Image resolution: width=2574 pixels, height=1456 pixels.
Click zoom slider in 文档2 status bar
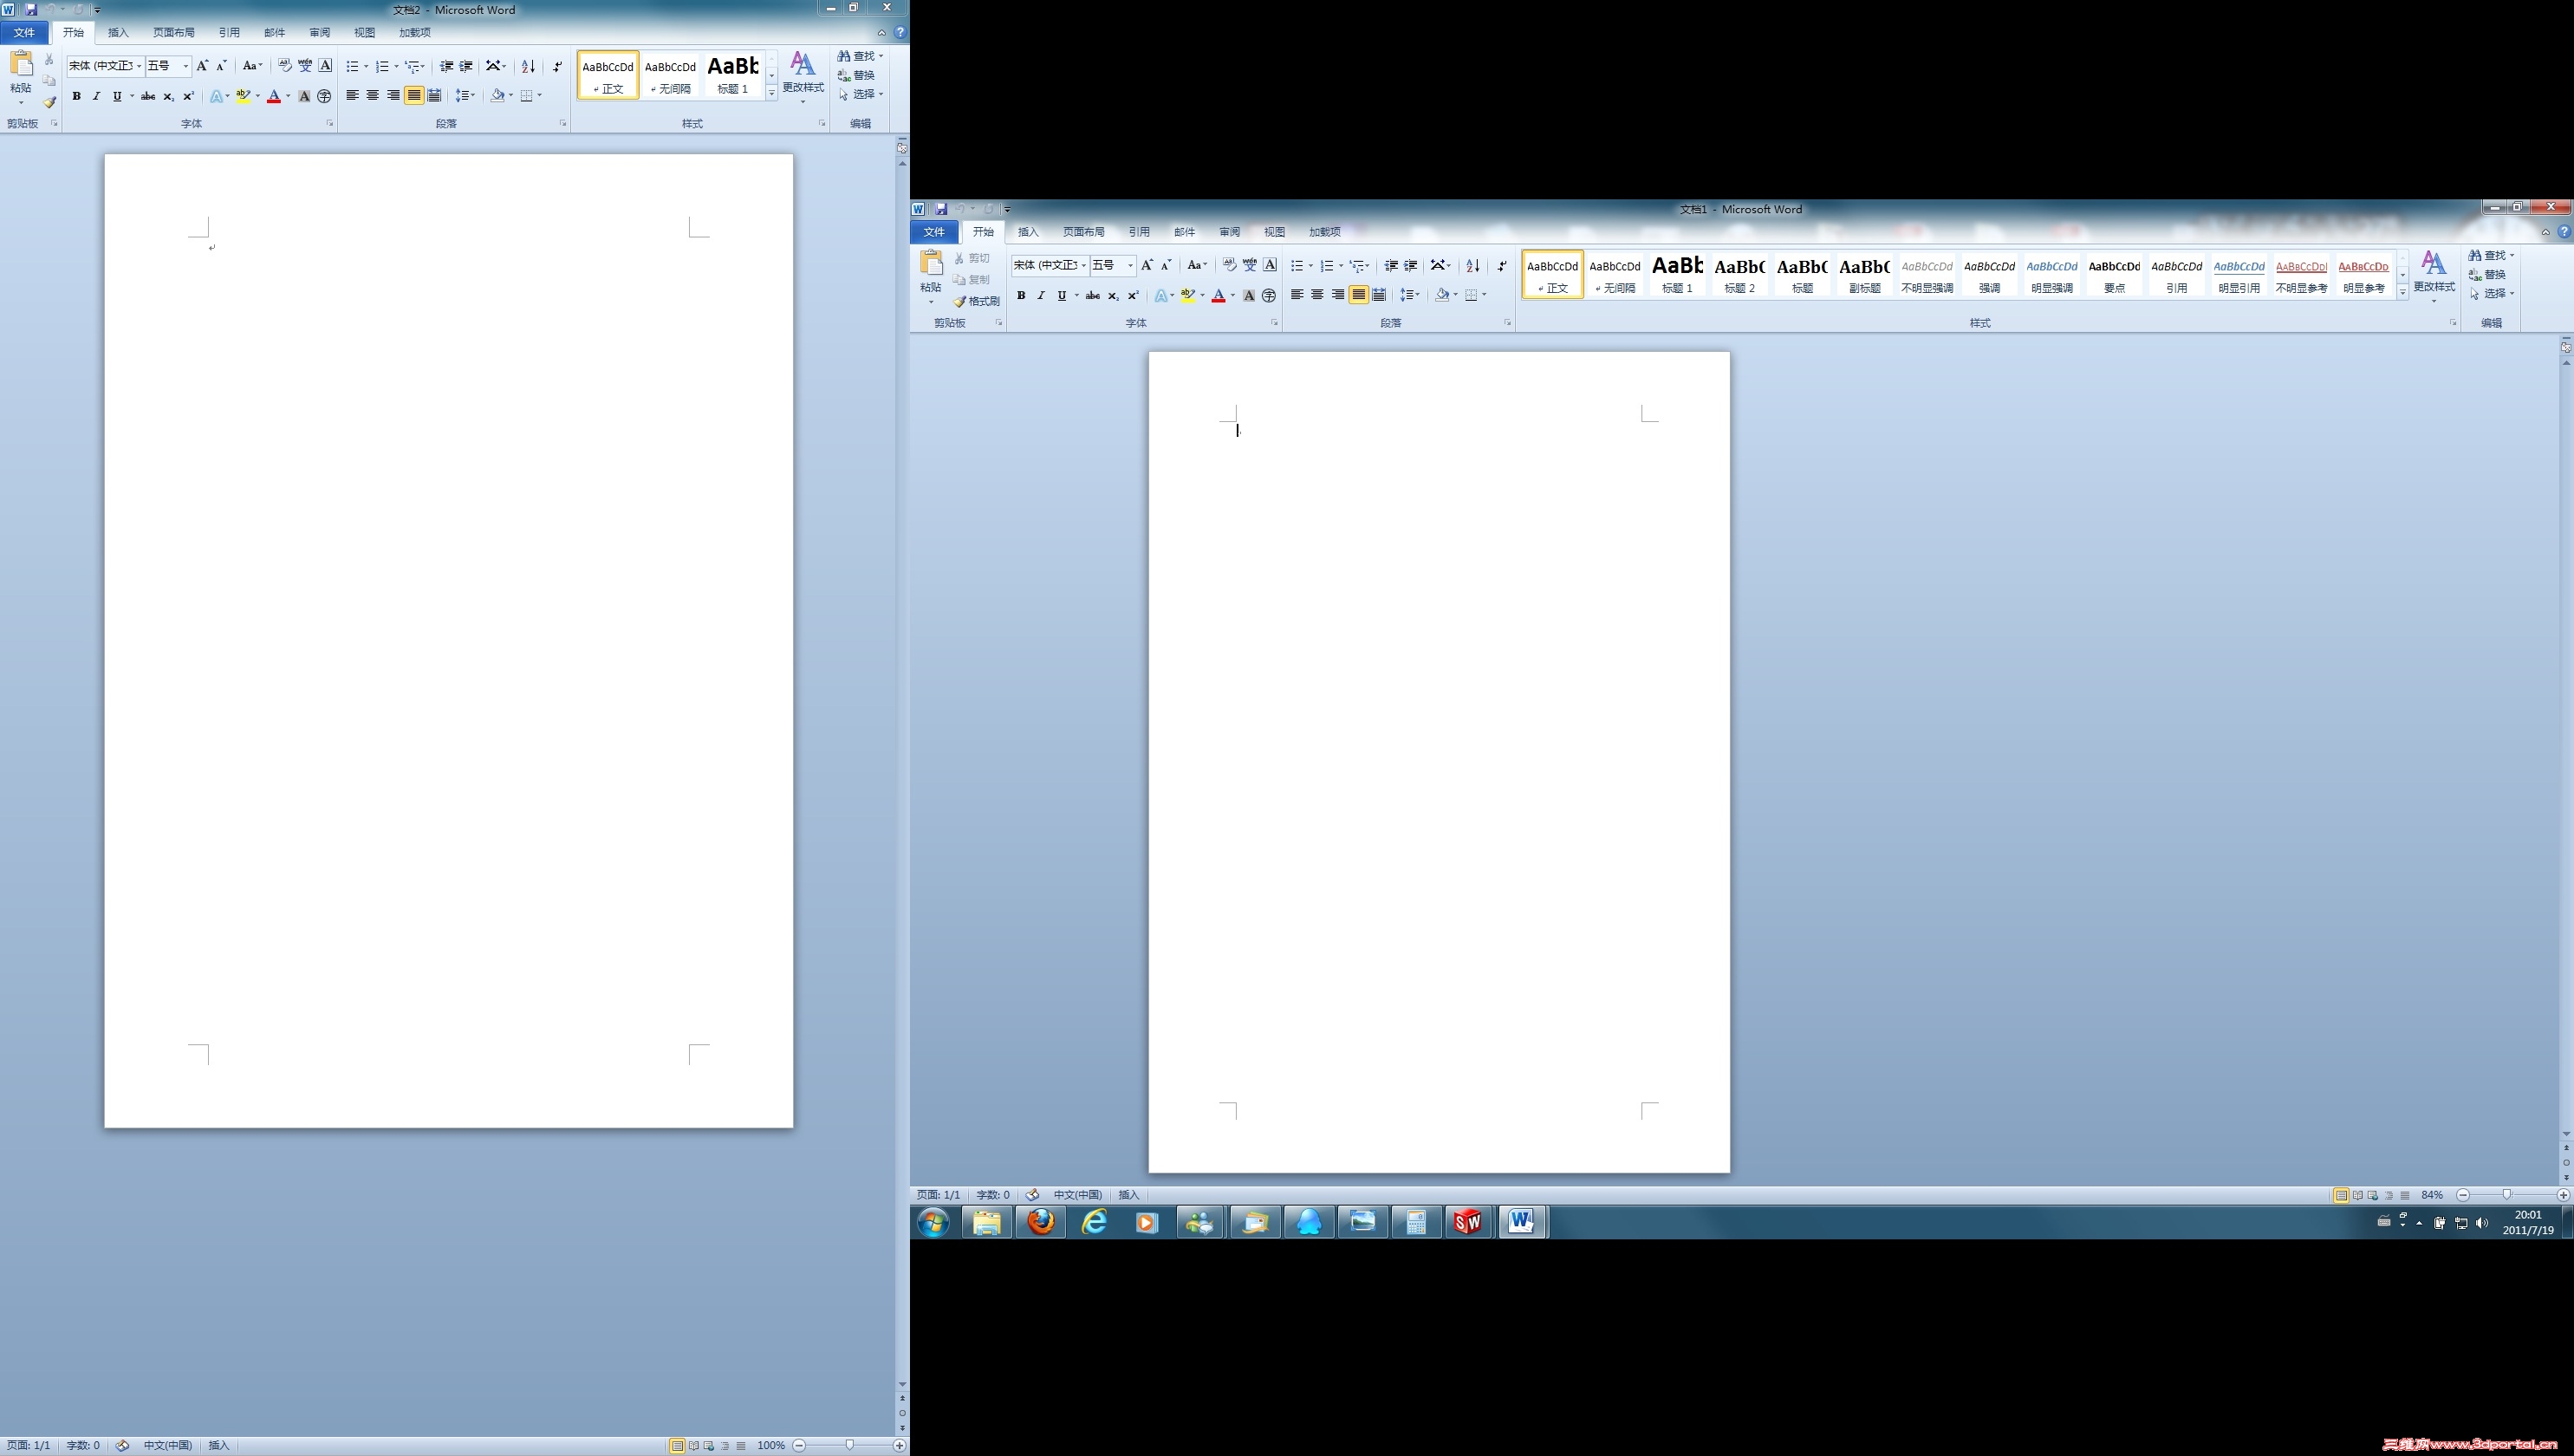click(849, 1445)
